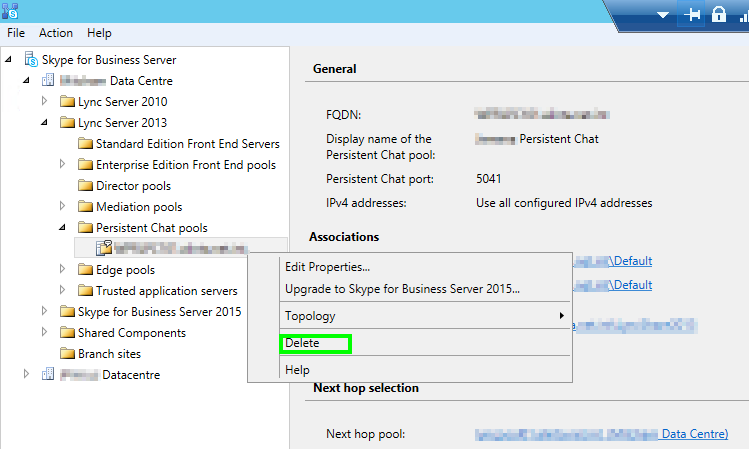Click Standard Edition Front End Servers folder icon
Screen dimensions: 749x449
86,143
